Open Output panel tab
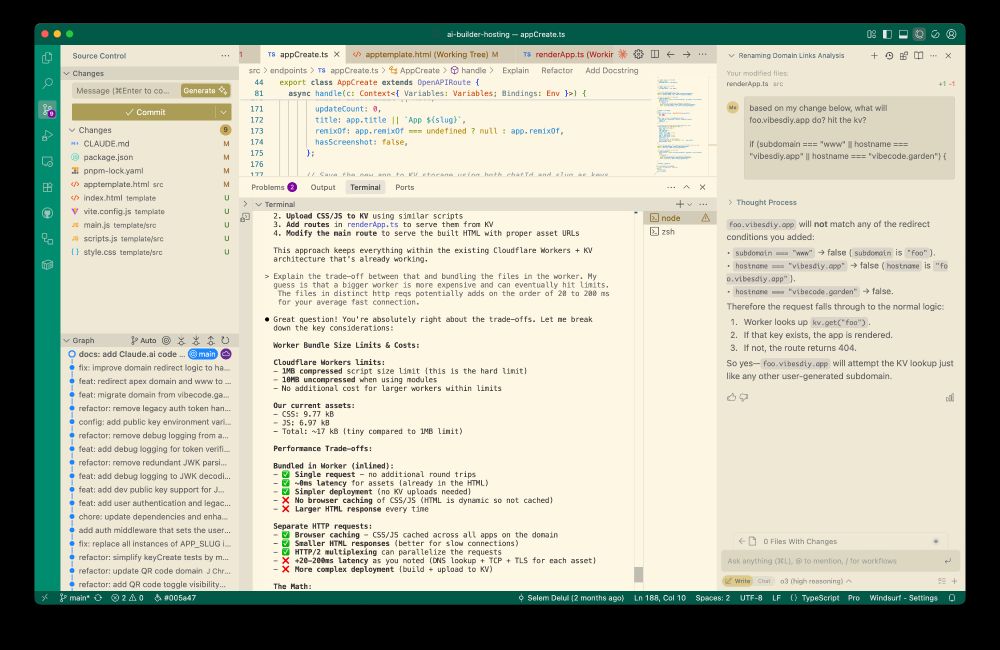The width and height of the screenshot is (1000, 650). (323, 188)
